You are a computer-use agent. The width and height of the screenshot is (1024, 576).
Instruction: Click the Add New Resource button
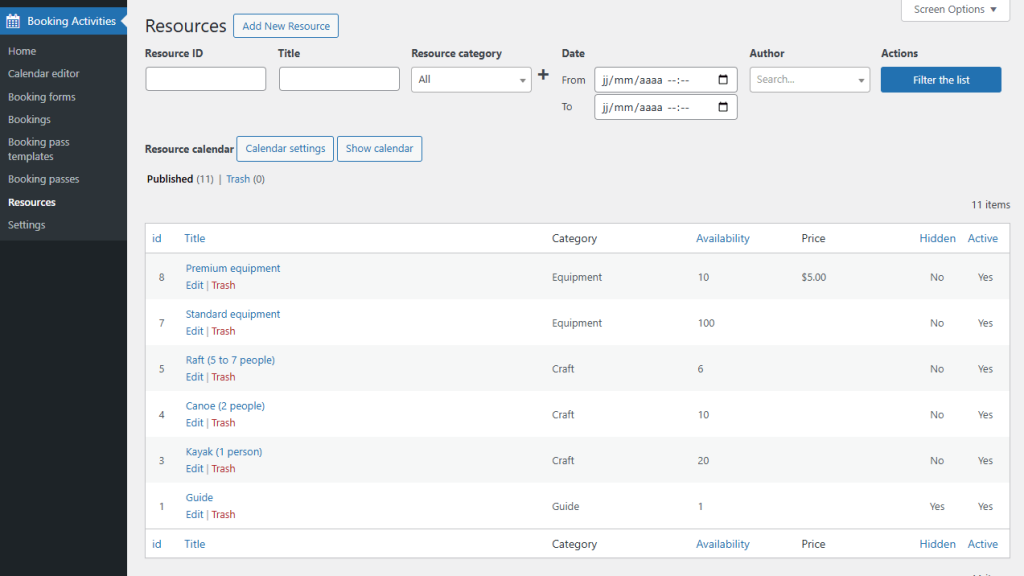coord(286,26)
